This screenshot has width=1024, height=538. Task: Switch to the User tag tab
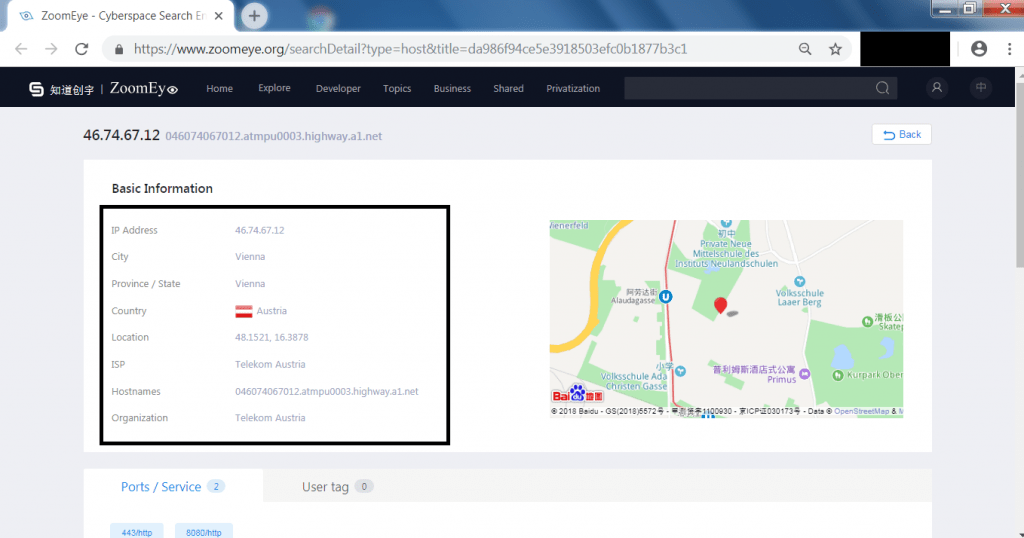[337, 486]
